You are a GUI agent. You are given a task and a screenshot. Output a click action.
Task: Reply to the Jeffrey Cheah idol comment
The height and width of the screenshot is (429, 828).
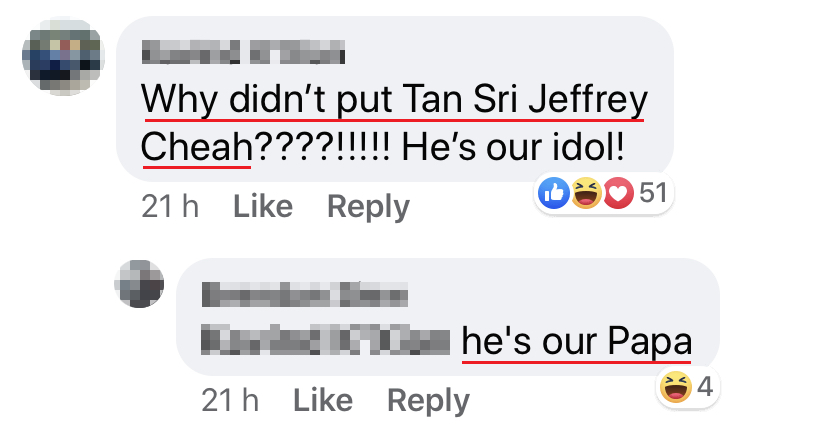click(x=369, y=207)
